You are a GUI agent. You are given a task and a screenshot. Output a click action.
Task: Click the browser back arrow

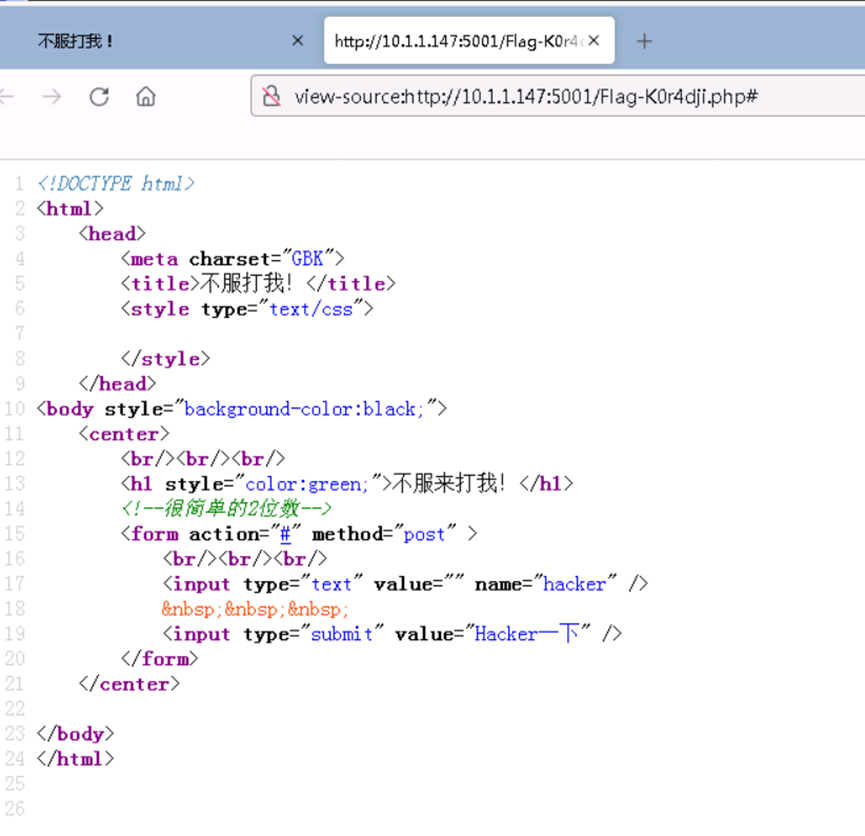(7, 97)
